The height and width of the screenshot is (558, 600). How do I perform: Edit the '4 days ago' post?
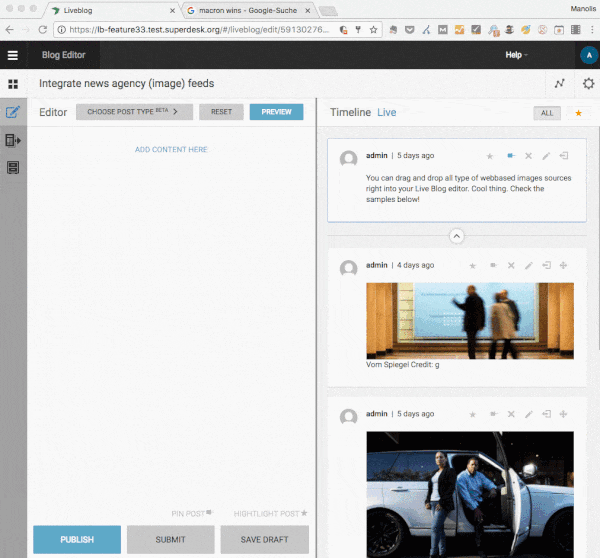[x=529, y=265]
